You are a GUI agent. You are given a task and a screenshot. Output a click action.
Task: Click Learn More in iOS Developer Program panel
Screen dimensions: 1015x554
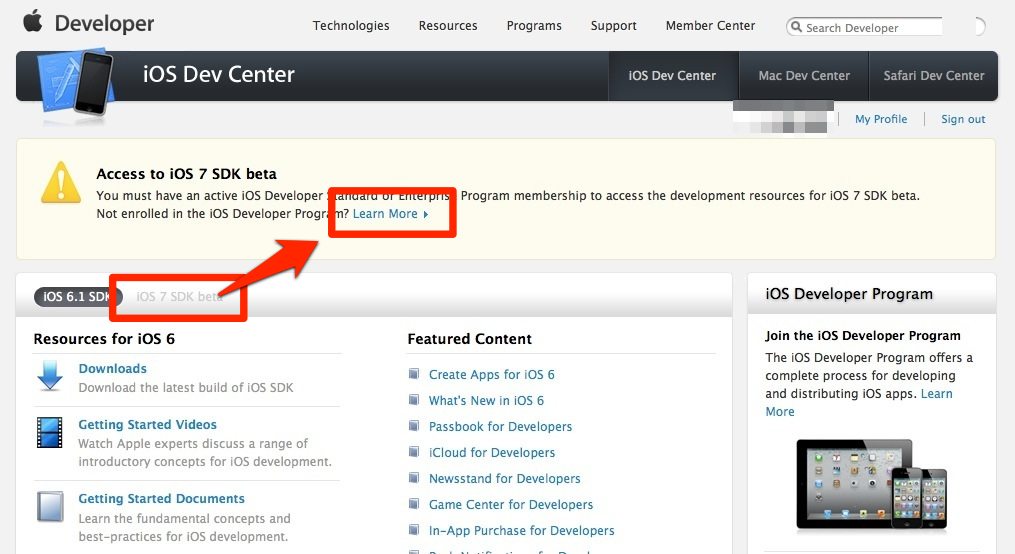(x=936, y=393)
